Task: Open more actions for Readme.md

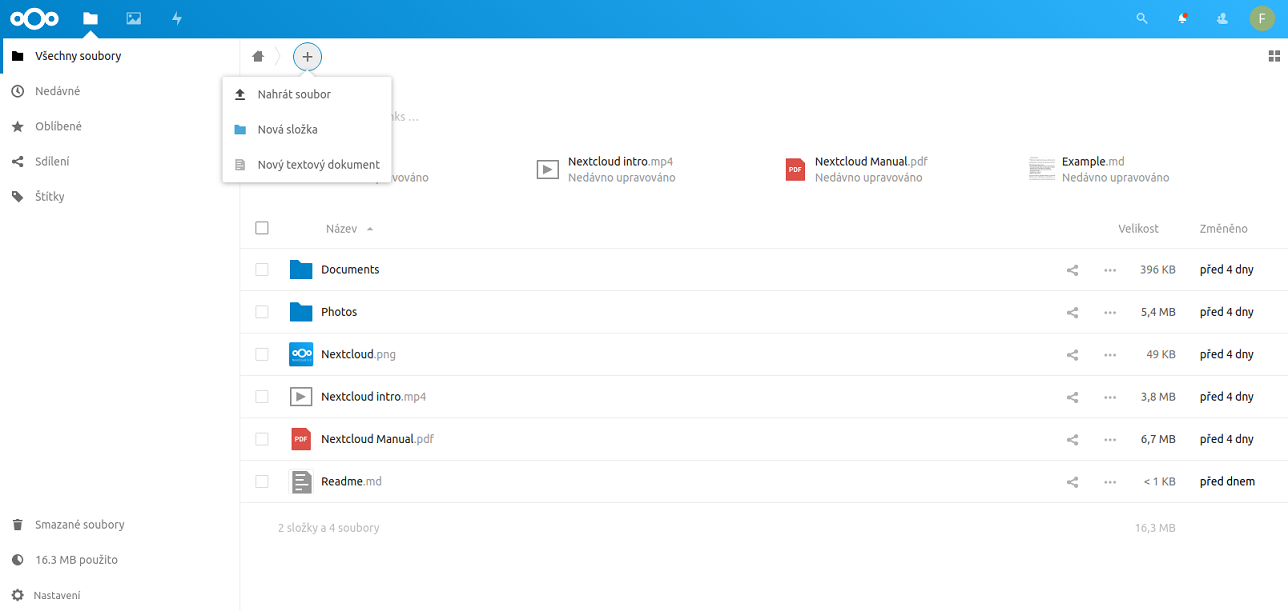Action: 1110,482
